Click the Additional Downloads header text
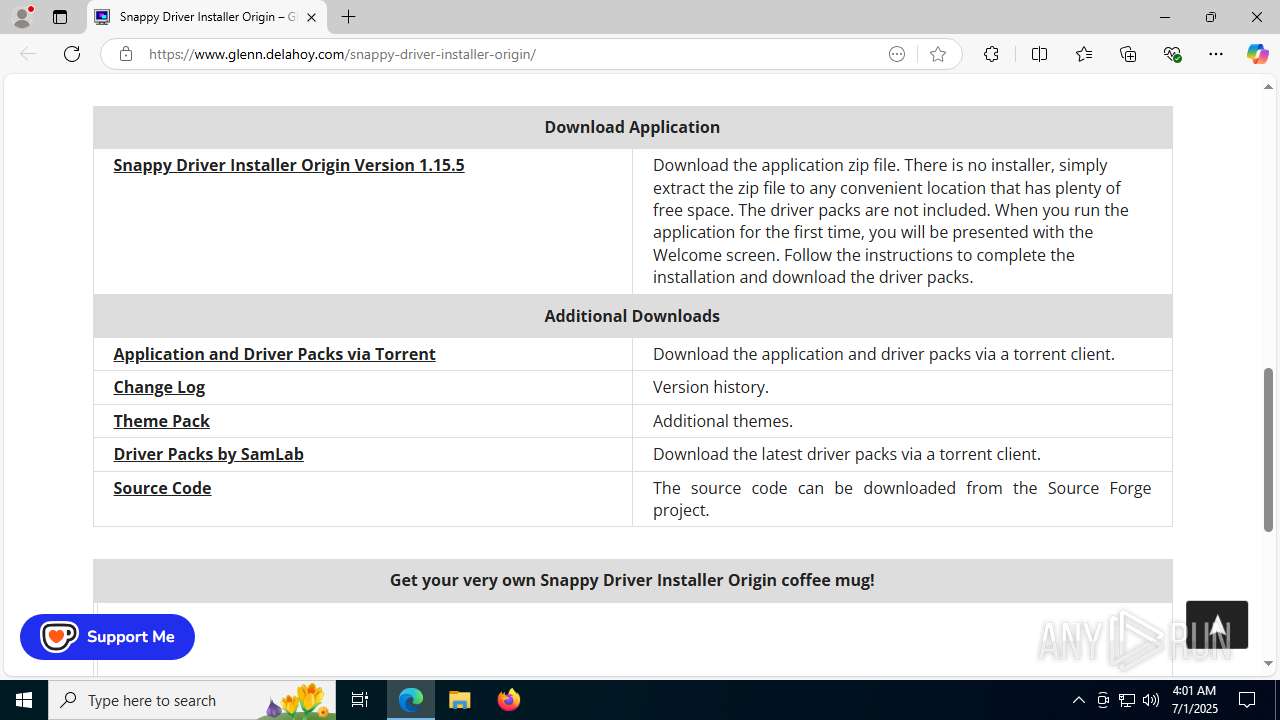 click(632, 316)
